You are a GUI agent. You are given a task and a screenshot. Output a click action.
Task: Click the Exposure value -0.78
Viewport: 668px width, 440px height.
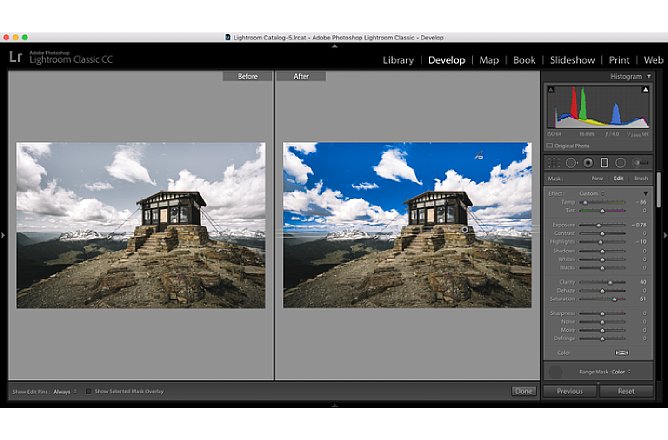pyautogui.click(x=639, y=225)
